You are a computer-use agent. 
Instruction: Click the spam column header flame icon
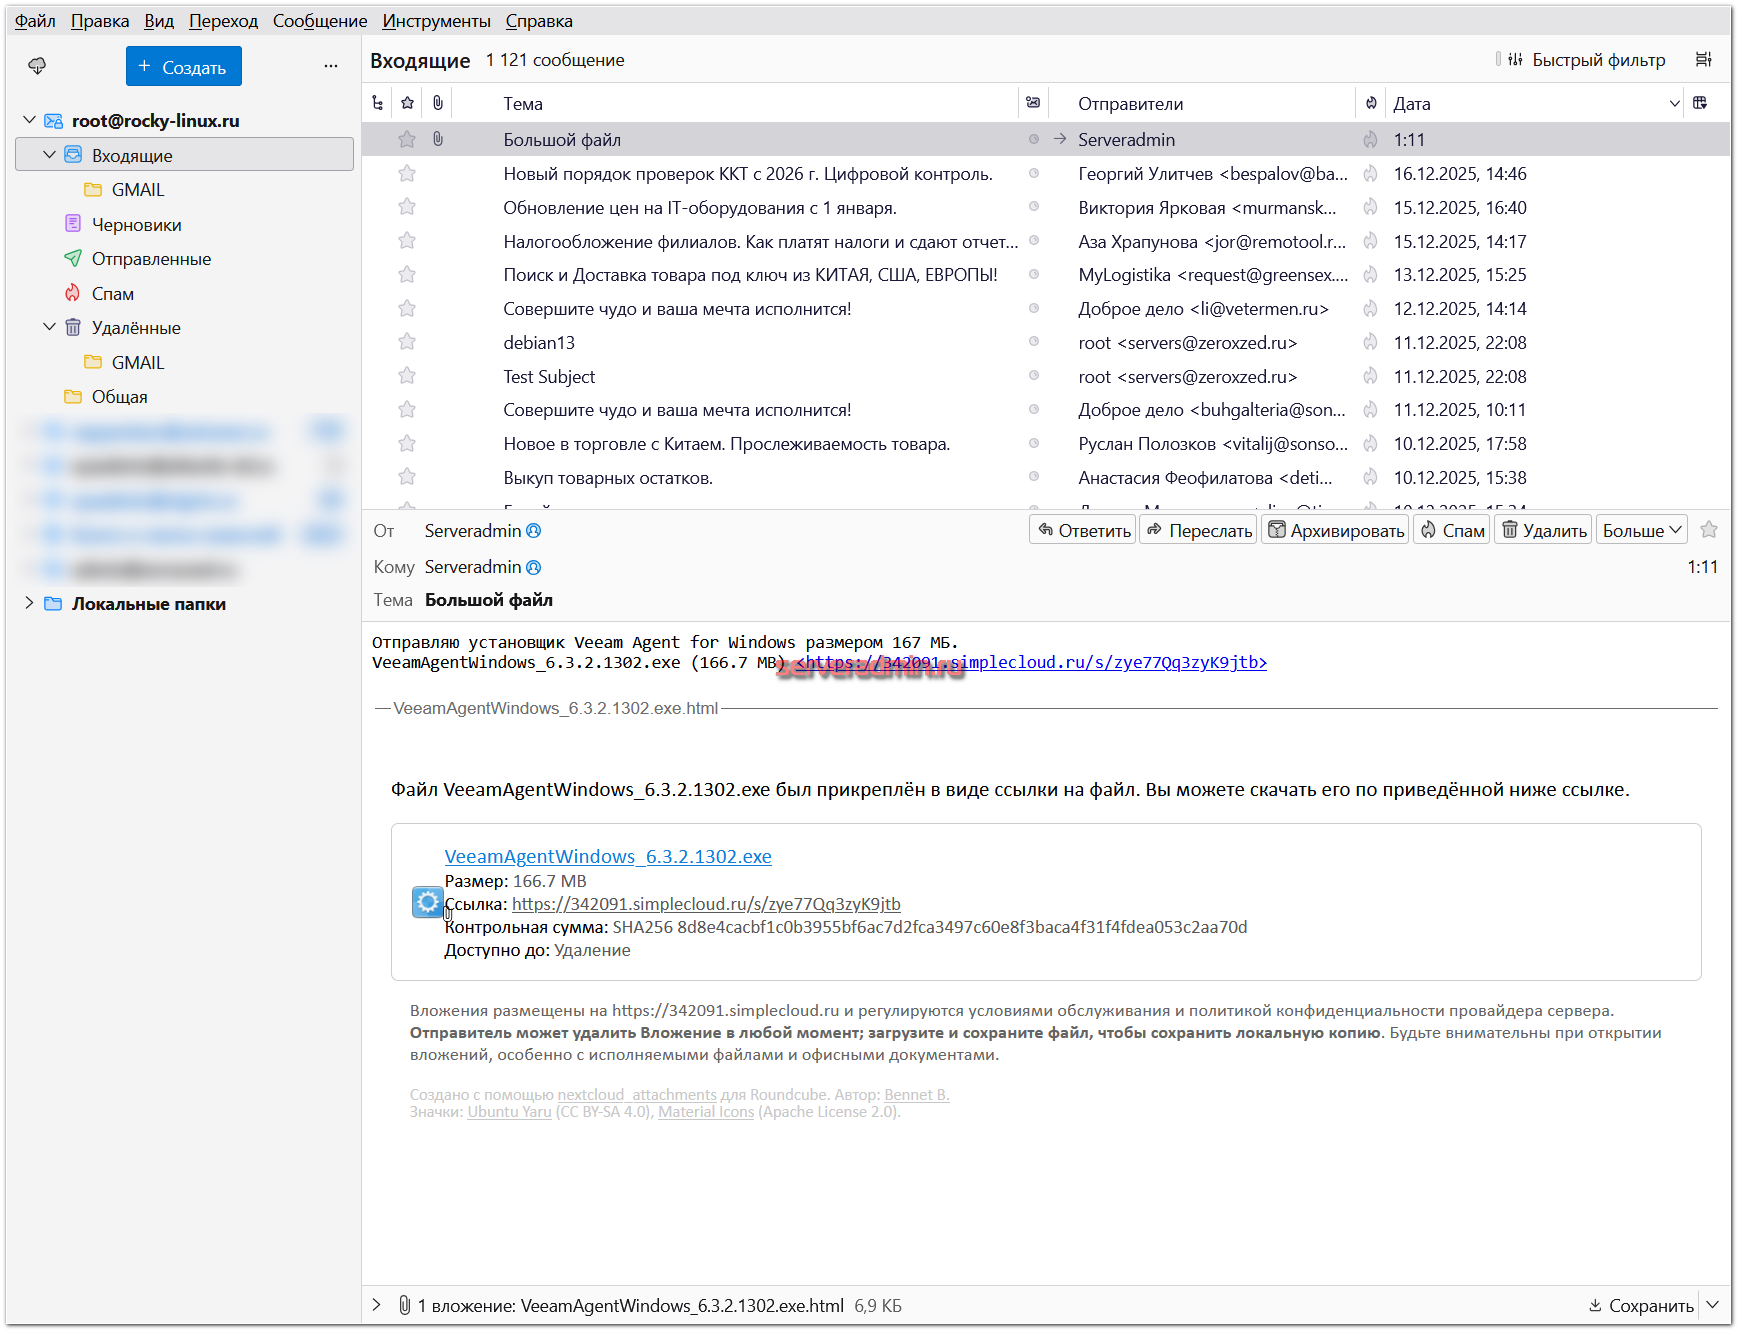(x=1371, y=103)
